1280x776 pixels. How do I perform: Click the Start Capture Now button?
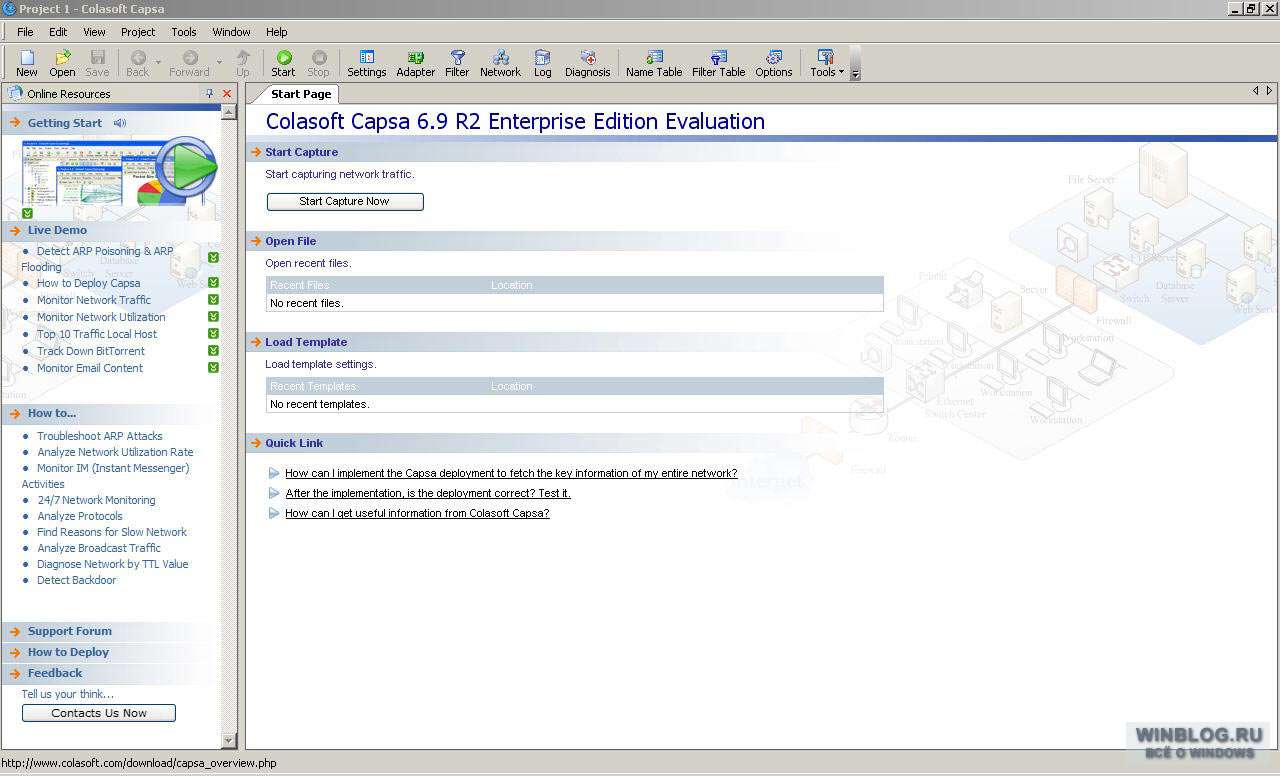pos(345,201)
